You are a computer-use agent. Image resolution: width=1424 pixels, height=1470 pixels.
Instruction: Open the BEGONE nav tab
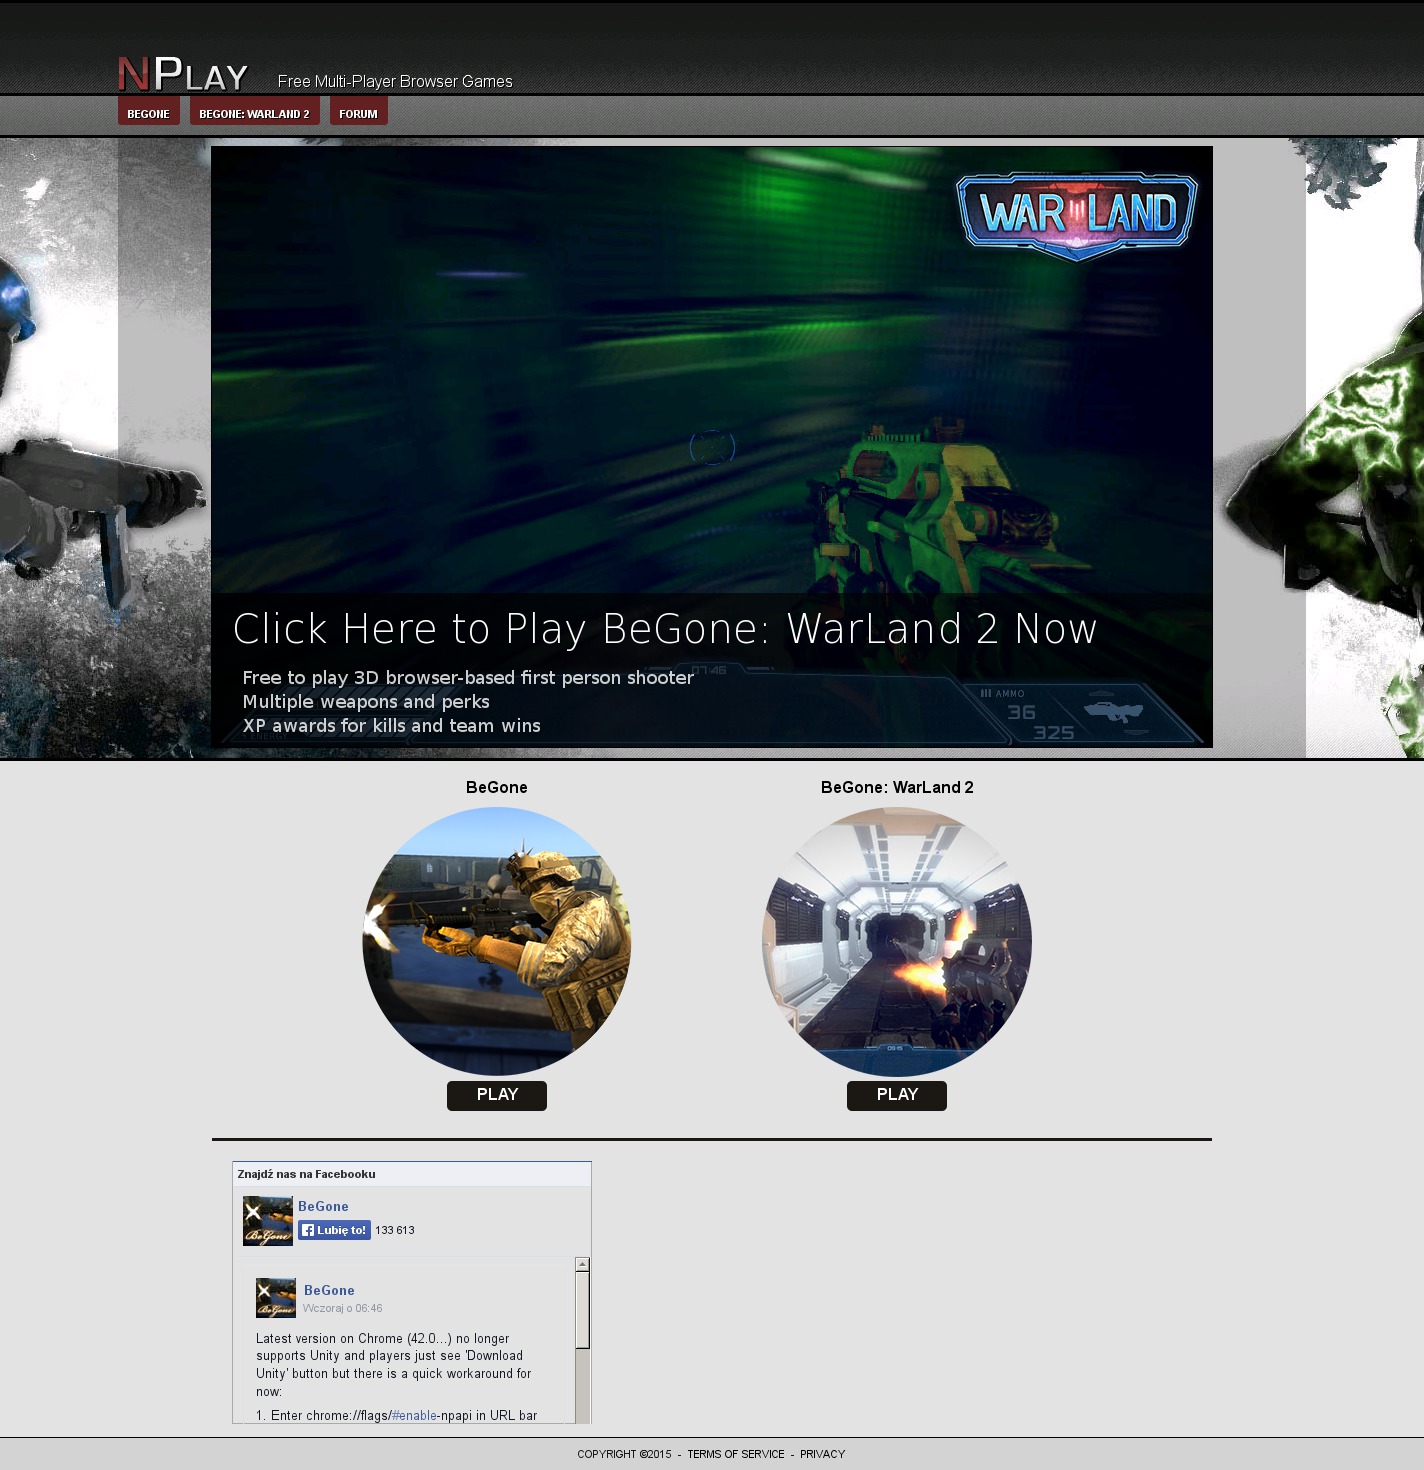click(149, 112)
